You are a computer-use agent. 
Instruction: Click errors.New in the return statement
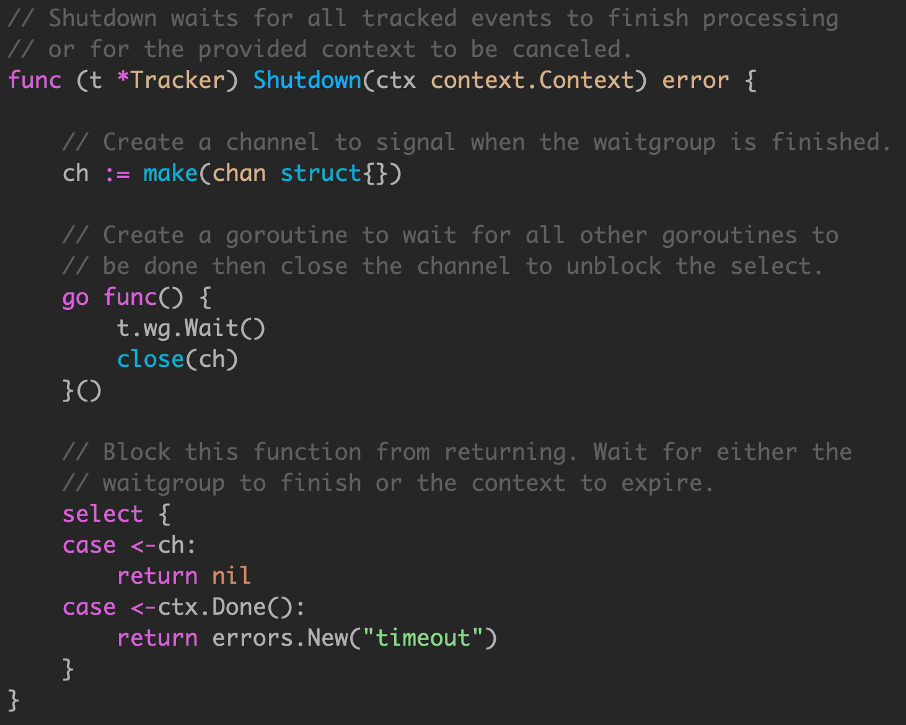pyautogui.click(x=280, y=638)
